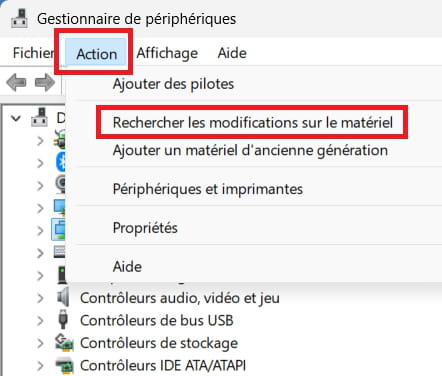
Task: Choose Rechercher les modifications sur le matériel
Action: point(253,122)
